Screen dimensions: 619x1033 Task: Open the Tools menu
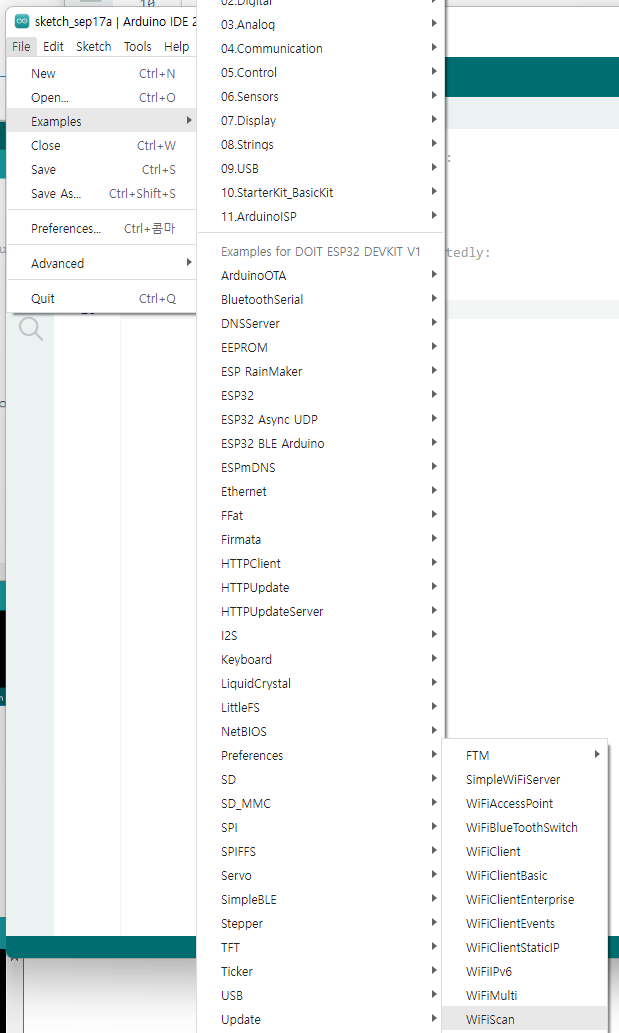coord(138,47)
